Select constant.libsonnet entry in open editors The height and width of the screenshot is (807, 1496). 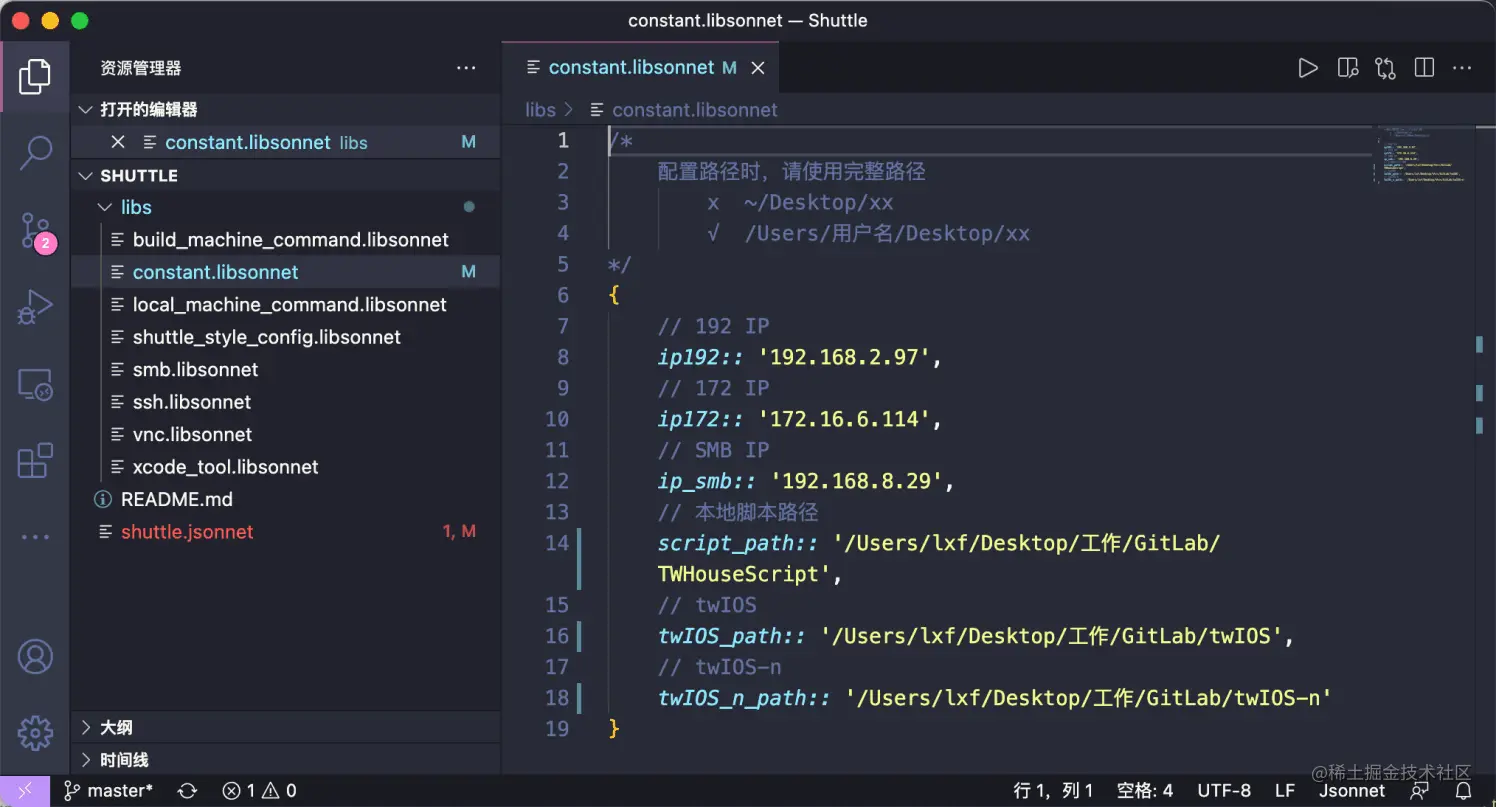[x=286, y=142]
